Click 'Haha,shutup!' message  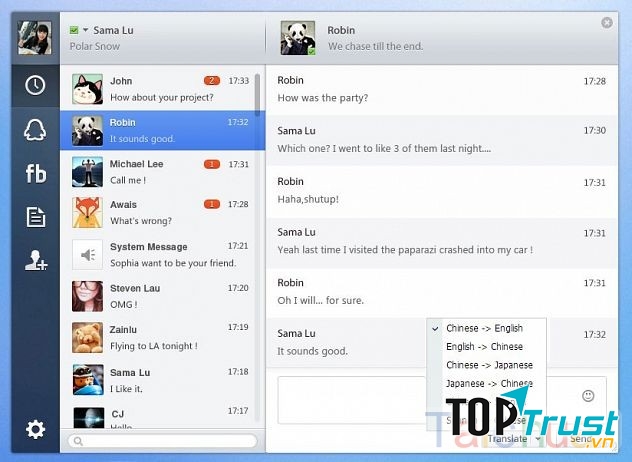(x=308, y=199)
